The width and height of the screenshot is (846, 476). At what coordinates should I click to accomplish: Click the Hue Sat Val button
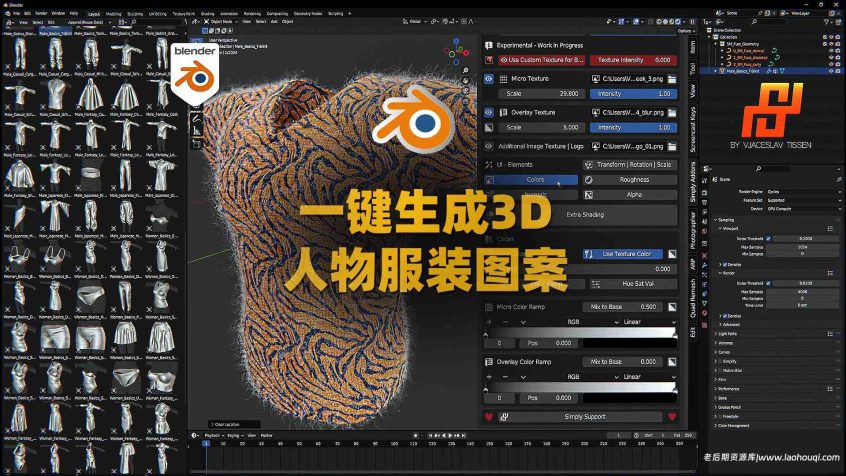pos(632,283)
